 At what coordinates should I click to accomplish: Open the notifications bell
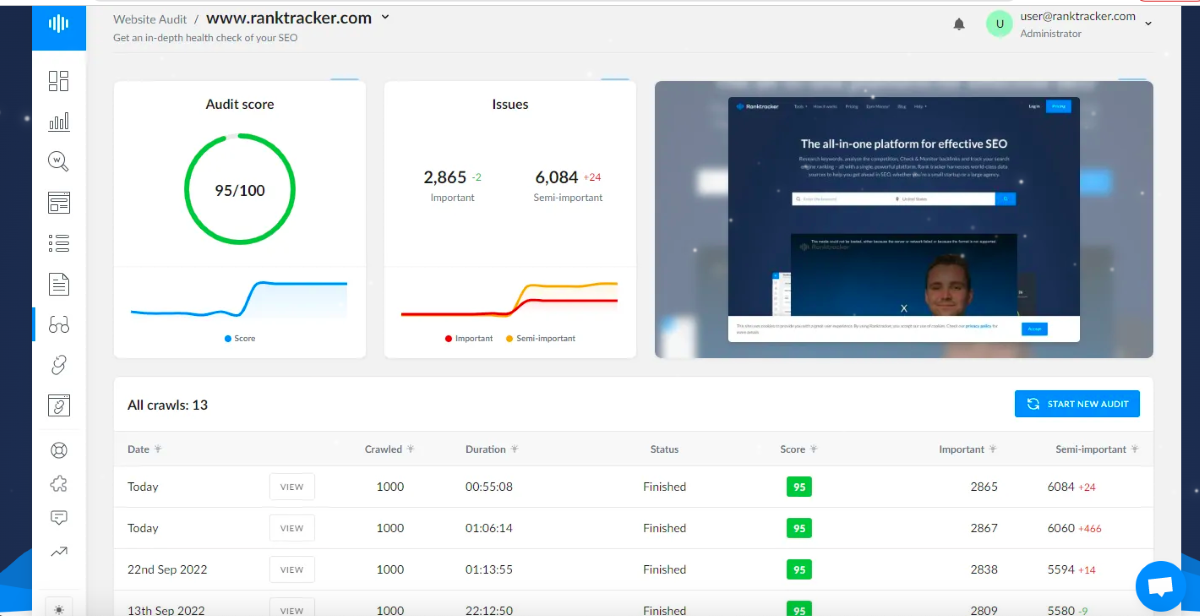pos(959,24)
